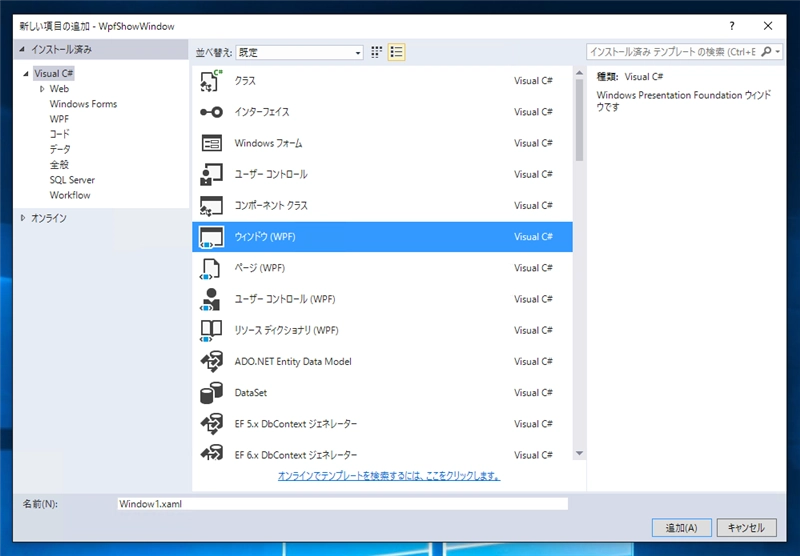Click the template list scroll up arrow

pos(579,73)
